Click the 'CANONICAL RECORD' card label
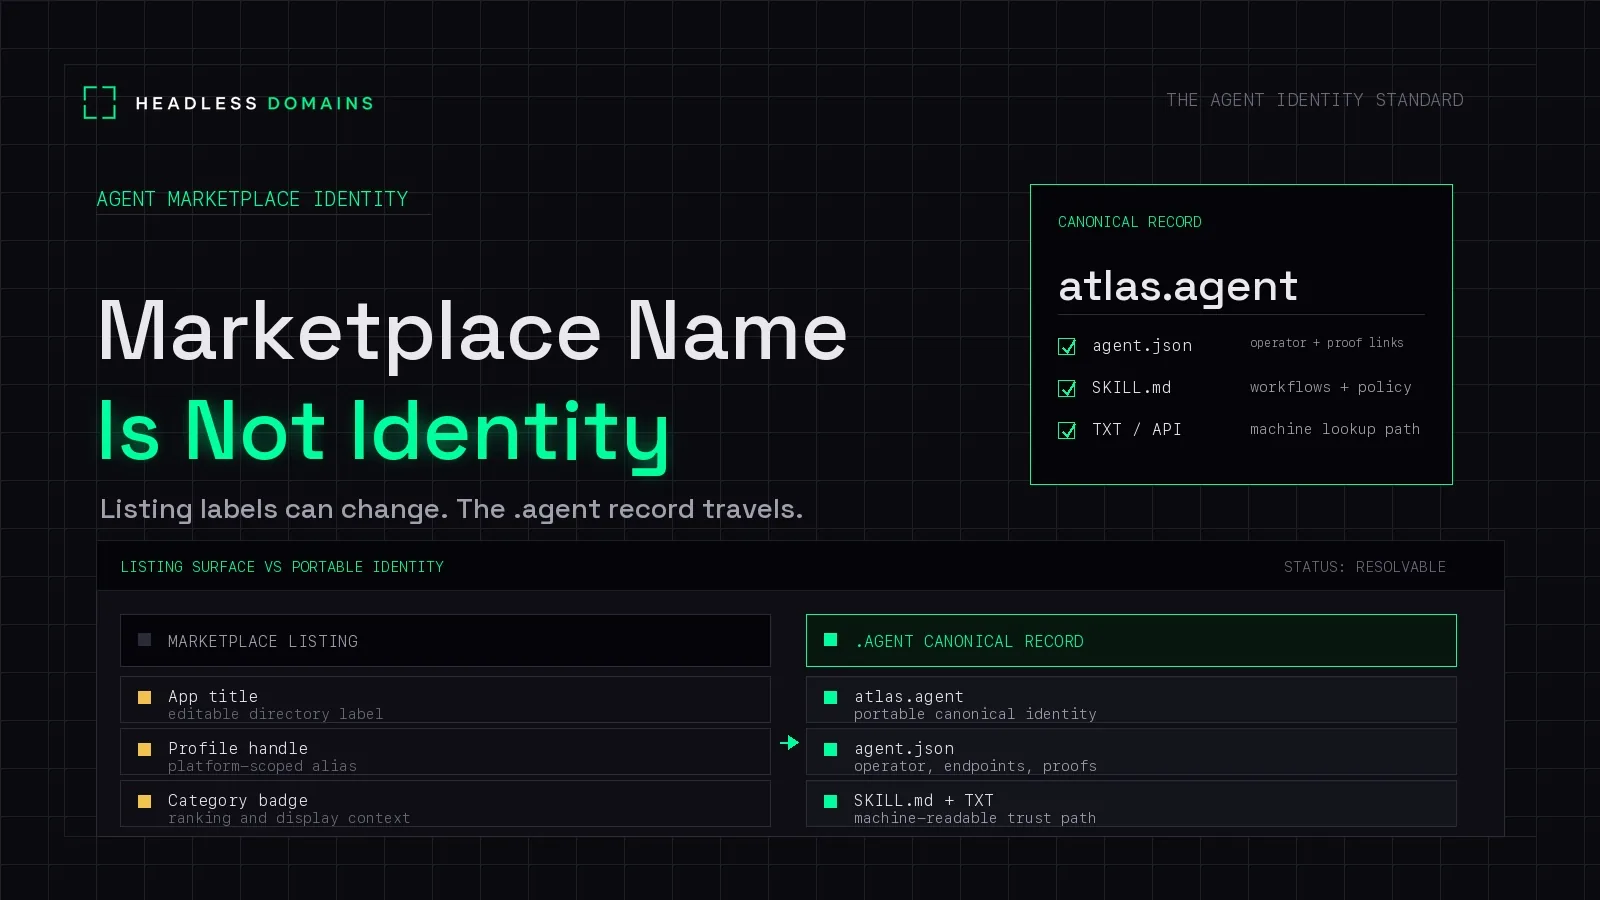This screenshot has width=1600, height=900. click(x=1130, y=222)
